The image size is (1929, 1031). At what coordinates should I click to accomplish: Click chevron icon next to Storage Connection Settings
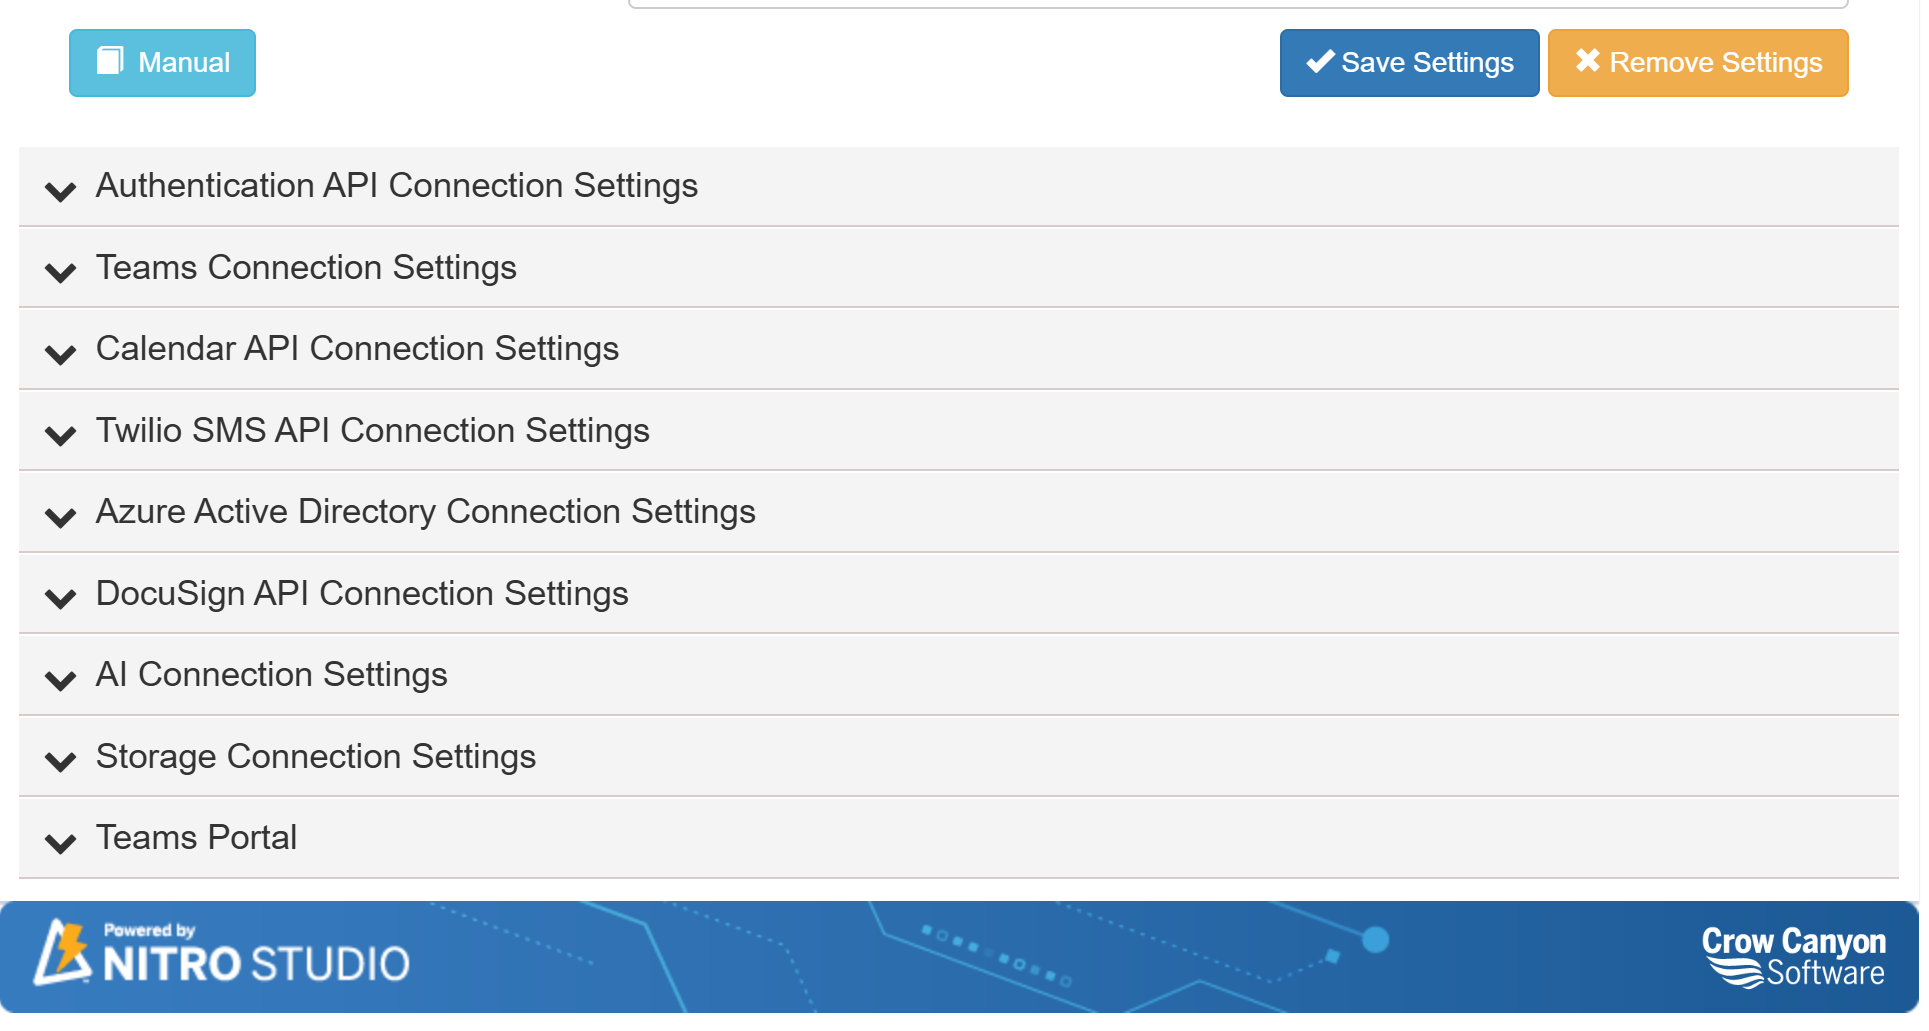[61, 761]
